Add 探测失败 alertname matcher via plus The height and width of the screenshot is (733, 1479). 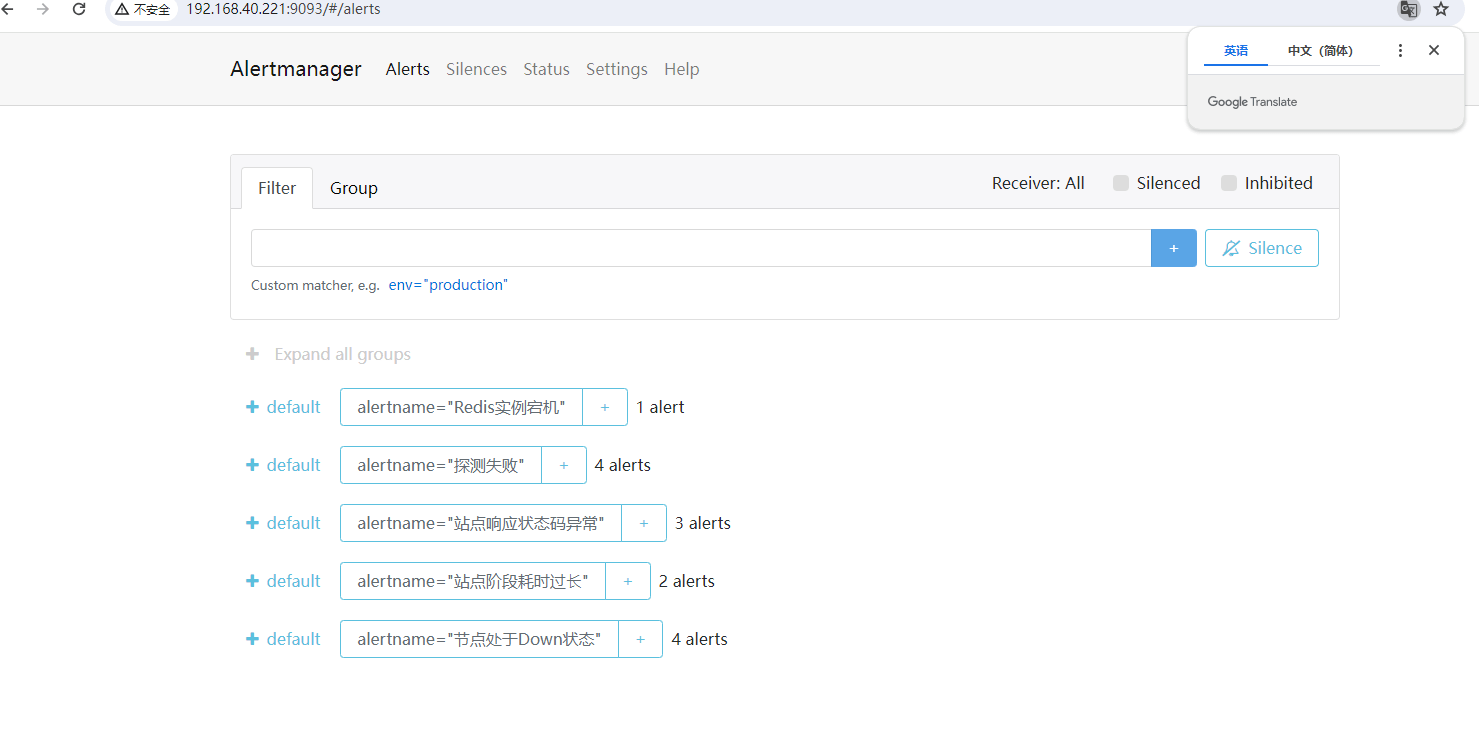tap(564, 465)
